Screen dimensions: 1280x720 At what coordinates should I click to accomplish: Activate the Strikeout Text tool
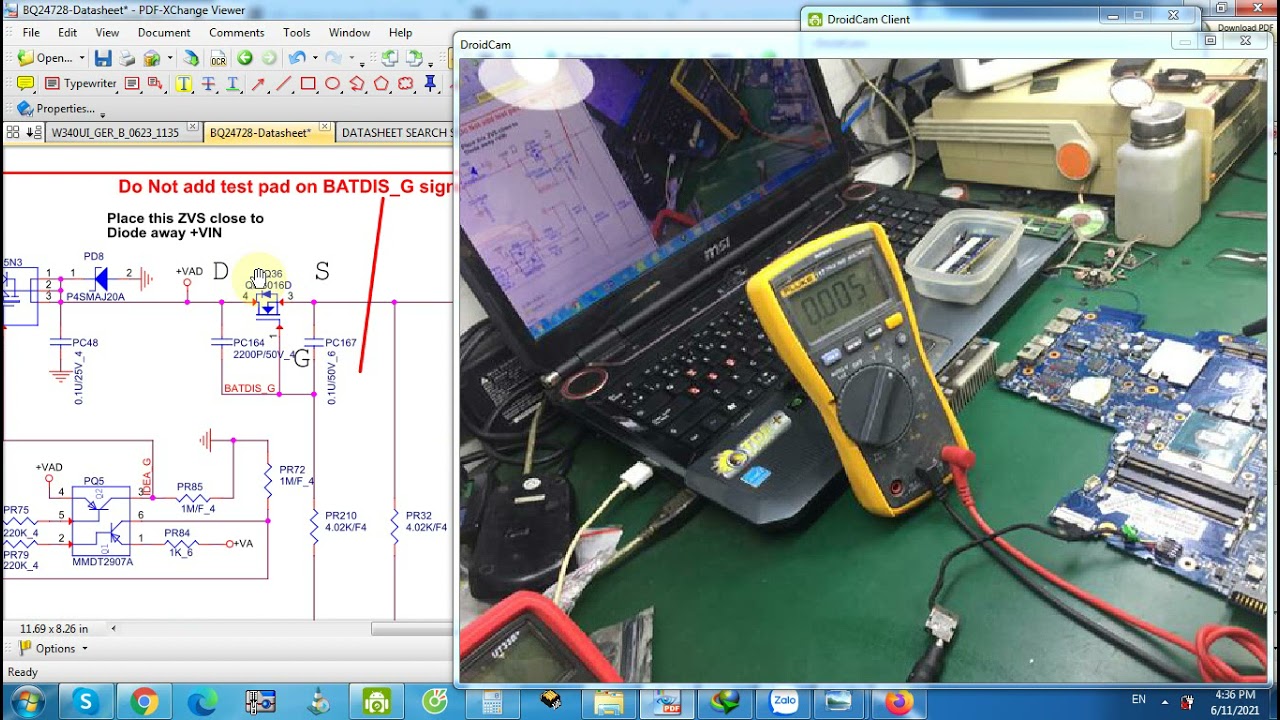(208, 83)
